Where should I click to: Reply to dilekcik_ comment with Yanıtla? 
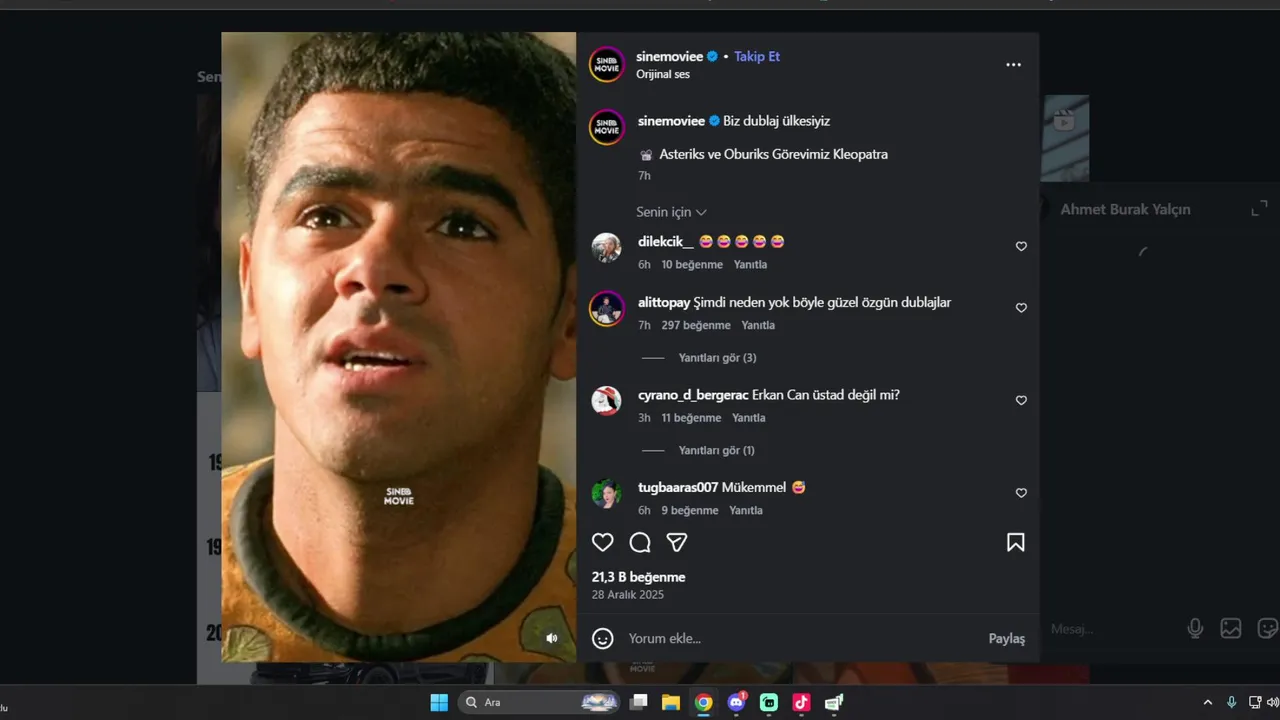pos(750,265)
